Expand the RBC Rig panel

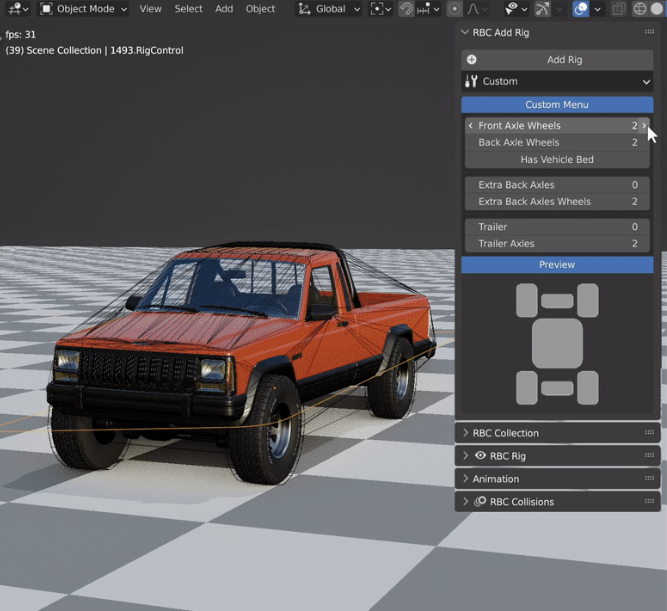pos(465,456)
